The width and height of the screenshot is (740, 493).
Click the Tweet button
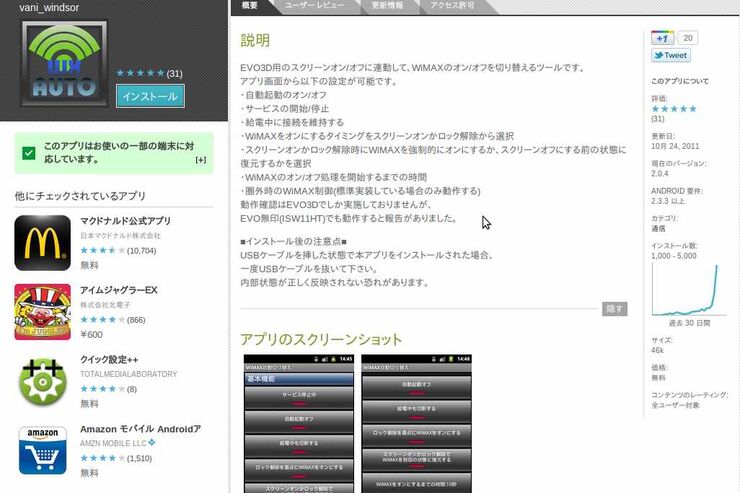671,55
